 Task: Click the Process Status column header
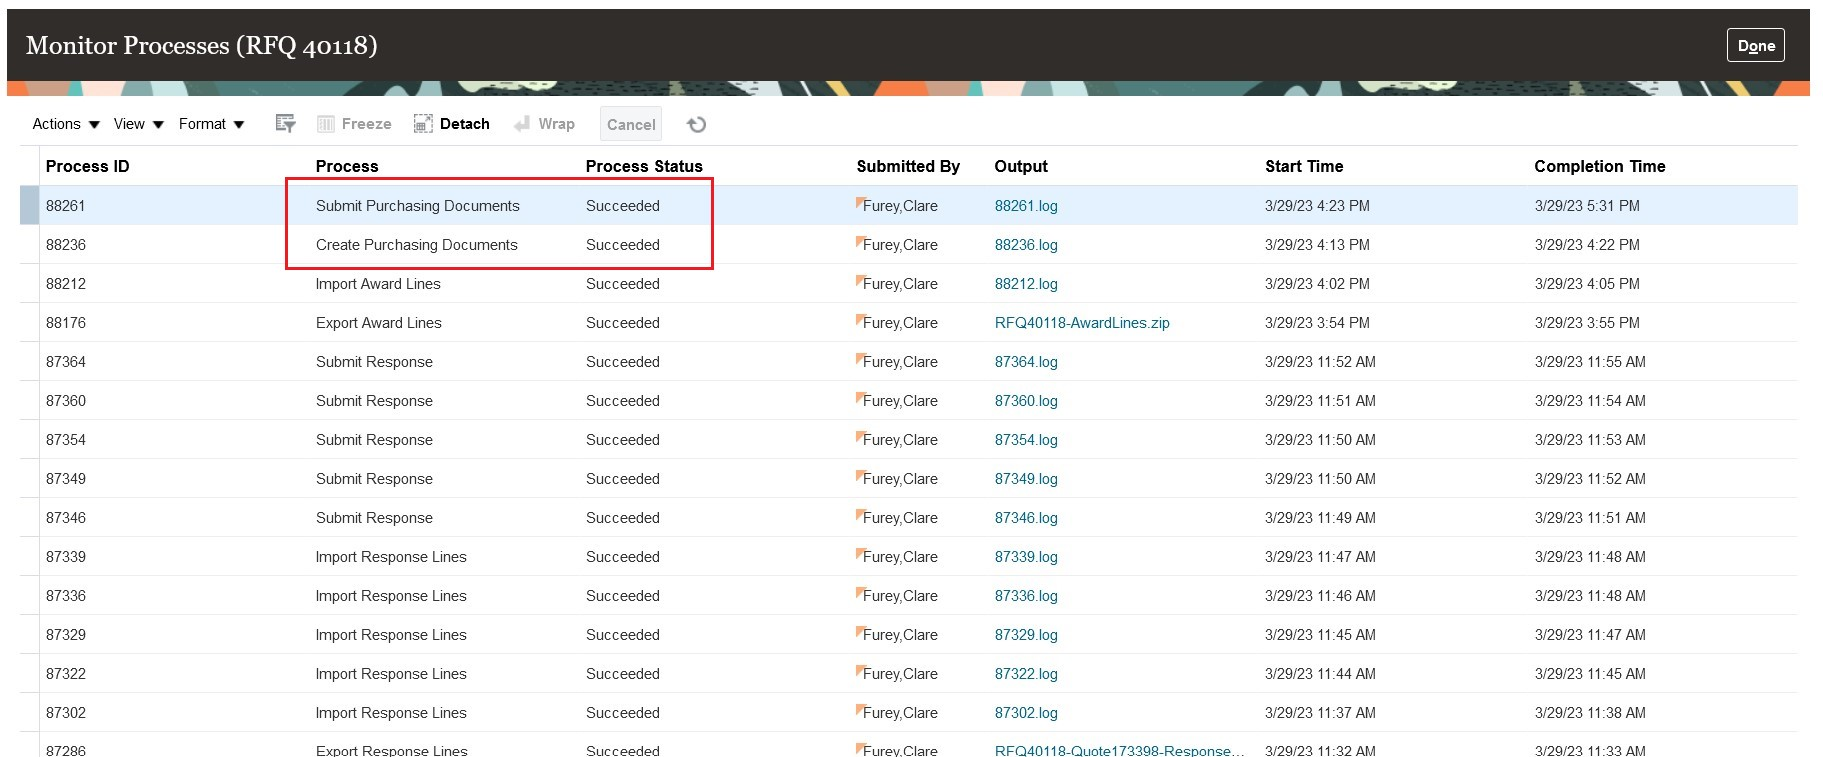click(644, 166)
